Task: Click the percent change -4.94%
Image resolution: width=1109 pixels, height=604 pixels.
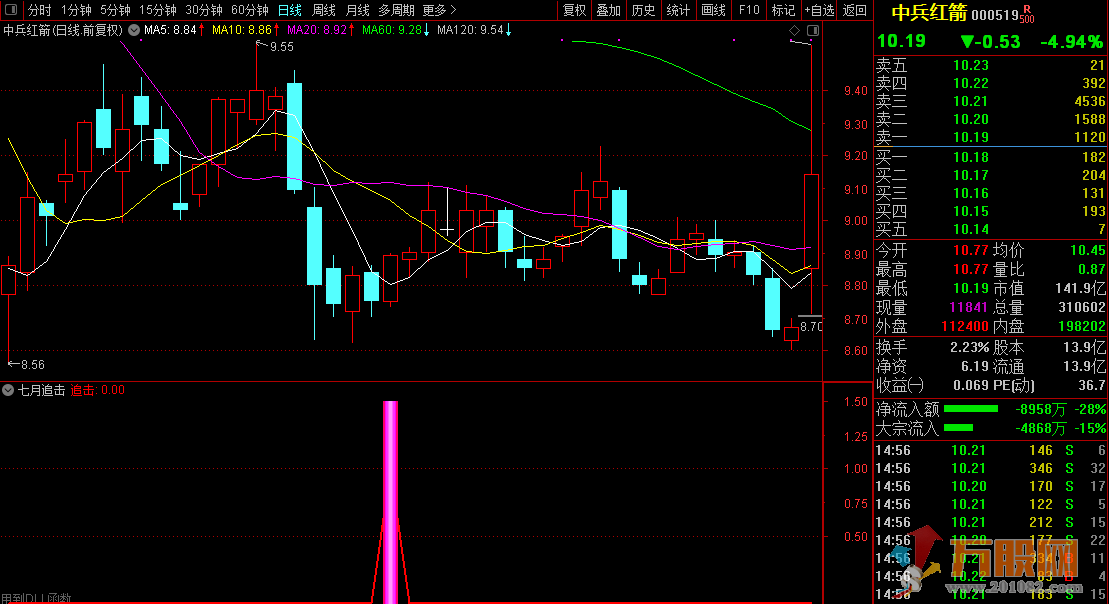Action: pos(1072,42)
